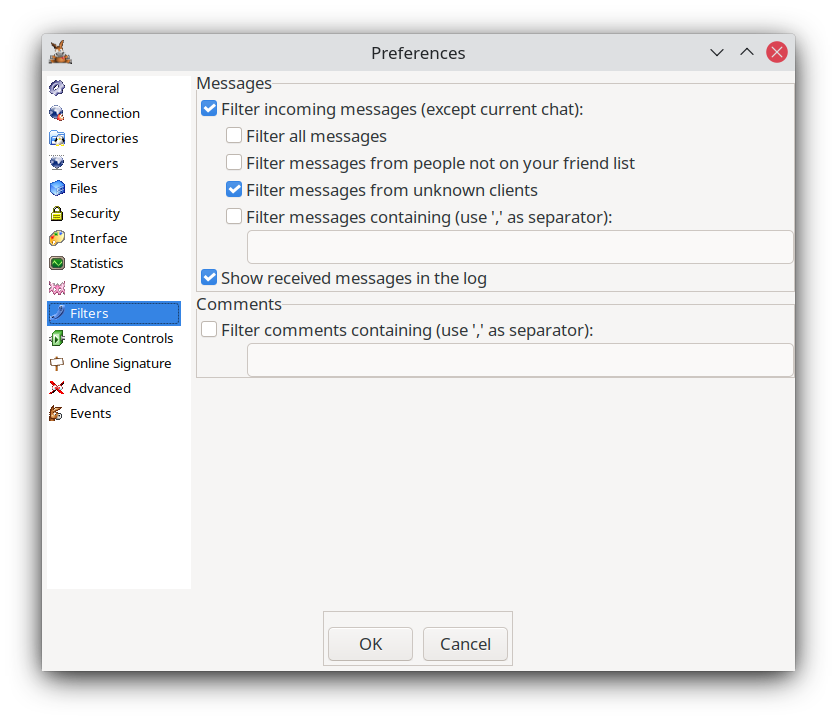Select the Events label in list

91,414
